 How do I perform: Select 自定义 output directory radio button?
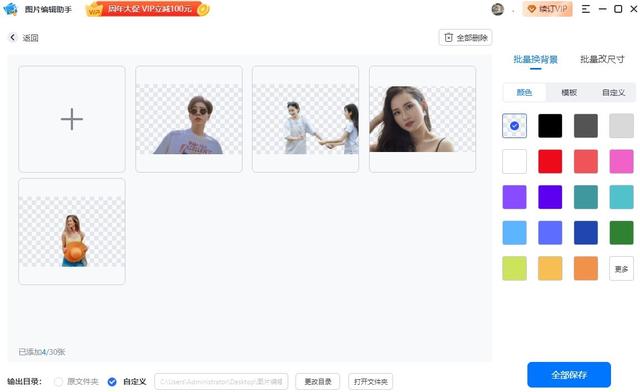pyautogui.click(x=112, y=381)
